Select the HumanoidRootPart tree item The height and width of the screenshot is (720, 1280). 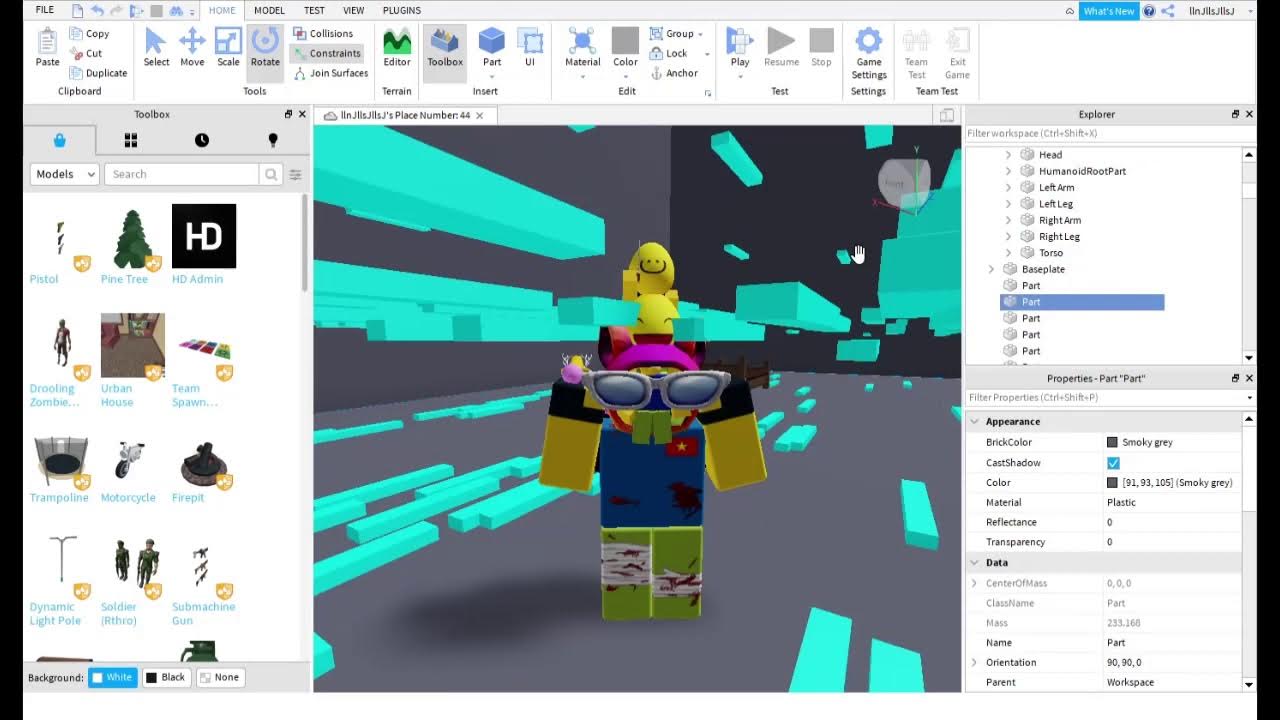click(x=1082, y=171)
